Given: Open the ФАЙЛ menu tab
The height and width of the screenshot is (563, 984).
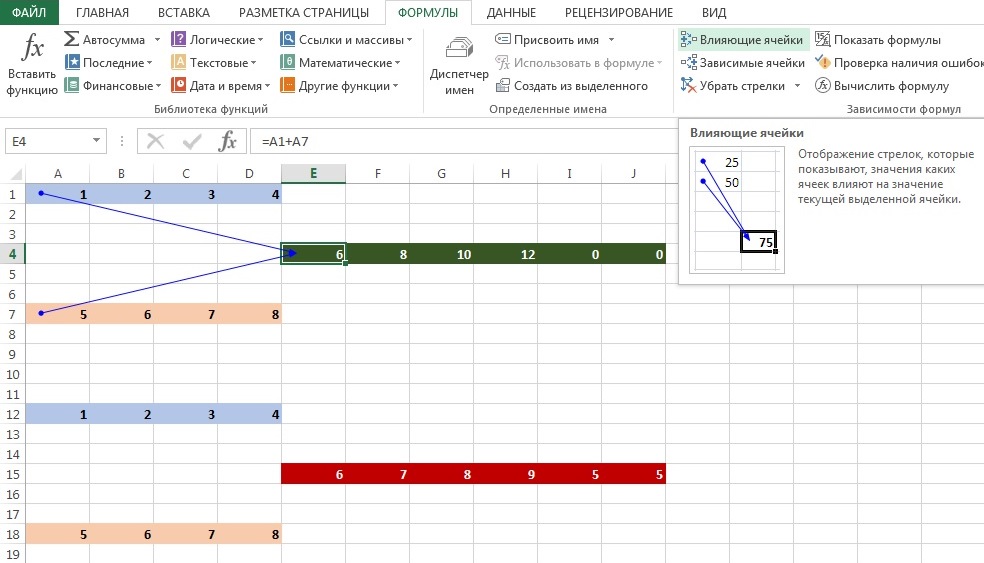Looking at the screenshot, I should [x=29, y=13].
